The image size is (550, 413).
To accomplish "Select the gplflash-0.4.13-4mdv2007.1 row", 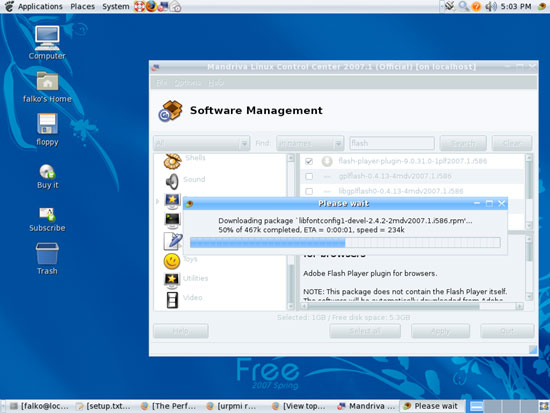I will point(412,176).
